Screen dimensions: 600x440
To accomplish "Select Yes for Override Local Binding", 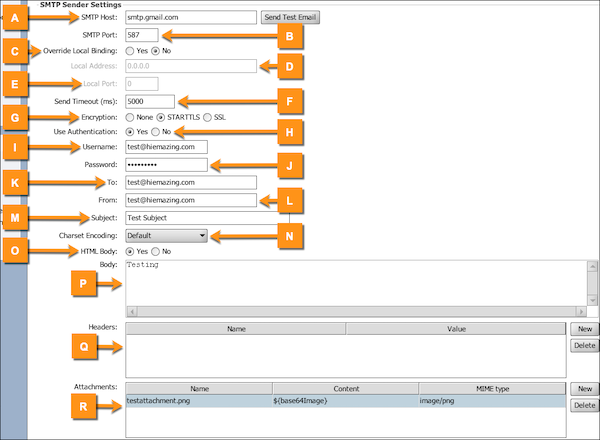I will point(129,51).
